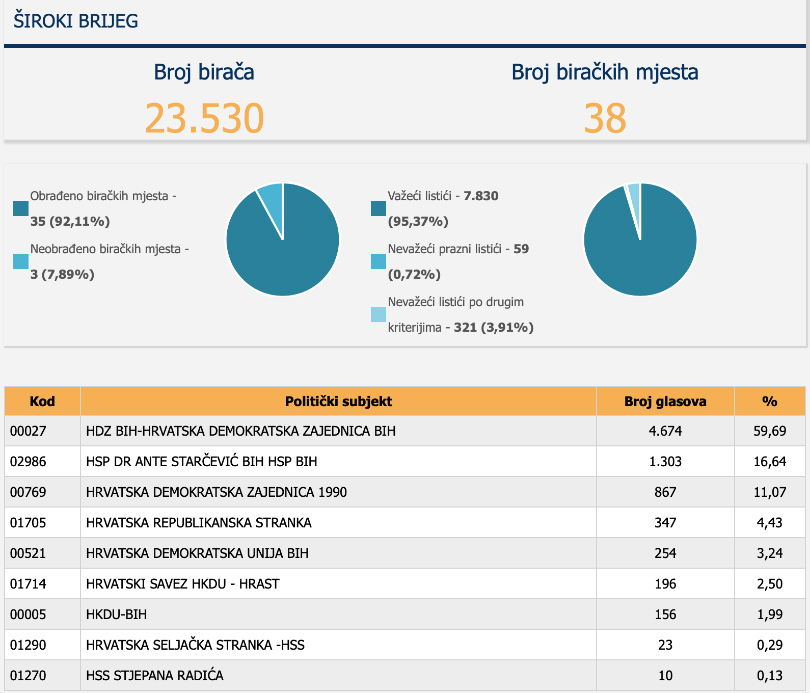Click the Važeći listići legend swatch
Viewport: 810px width, 693px height.
(x=379, y=209)
